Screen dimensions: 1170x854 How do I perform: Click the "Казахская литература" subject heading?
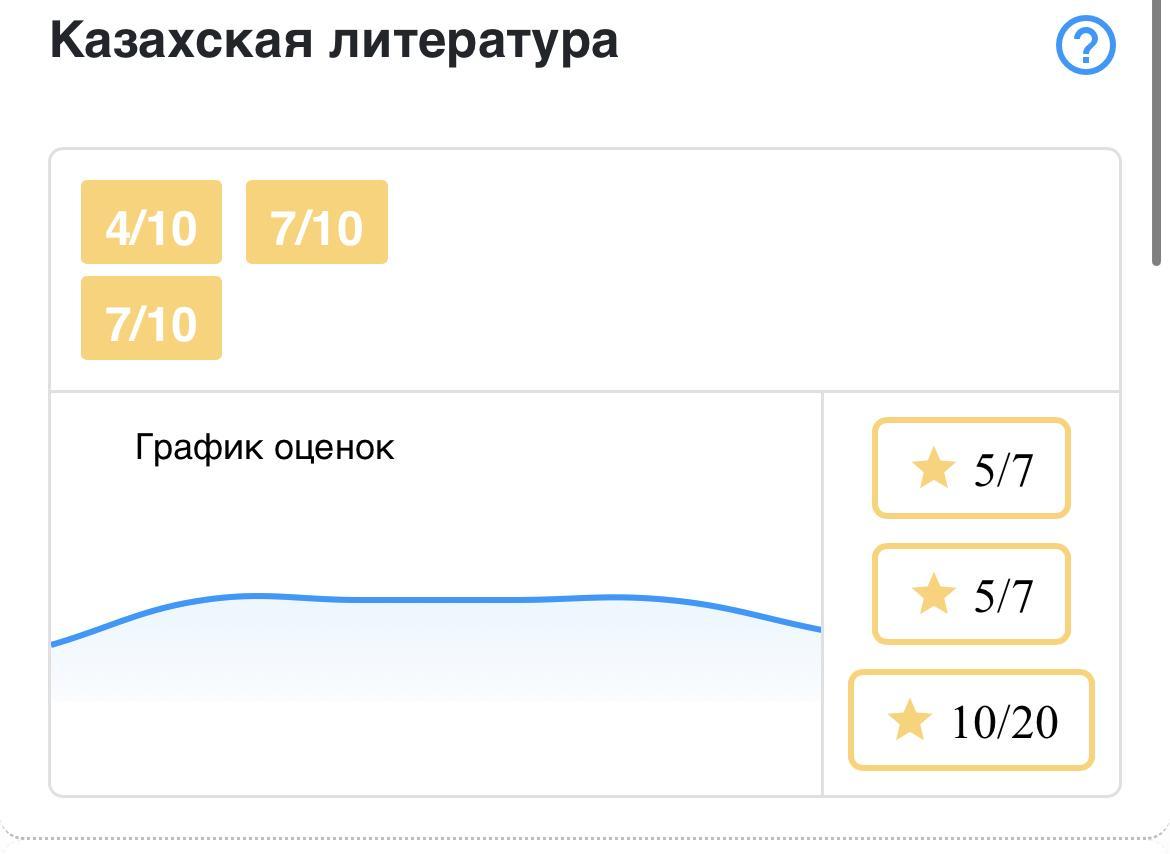(x=333, y=42)
